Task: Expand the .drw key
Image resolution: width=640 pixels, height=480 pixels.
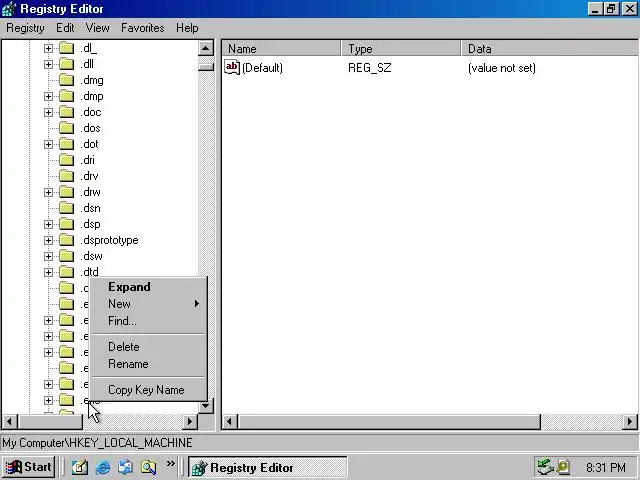Action: (x=48, y=192)
